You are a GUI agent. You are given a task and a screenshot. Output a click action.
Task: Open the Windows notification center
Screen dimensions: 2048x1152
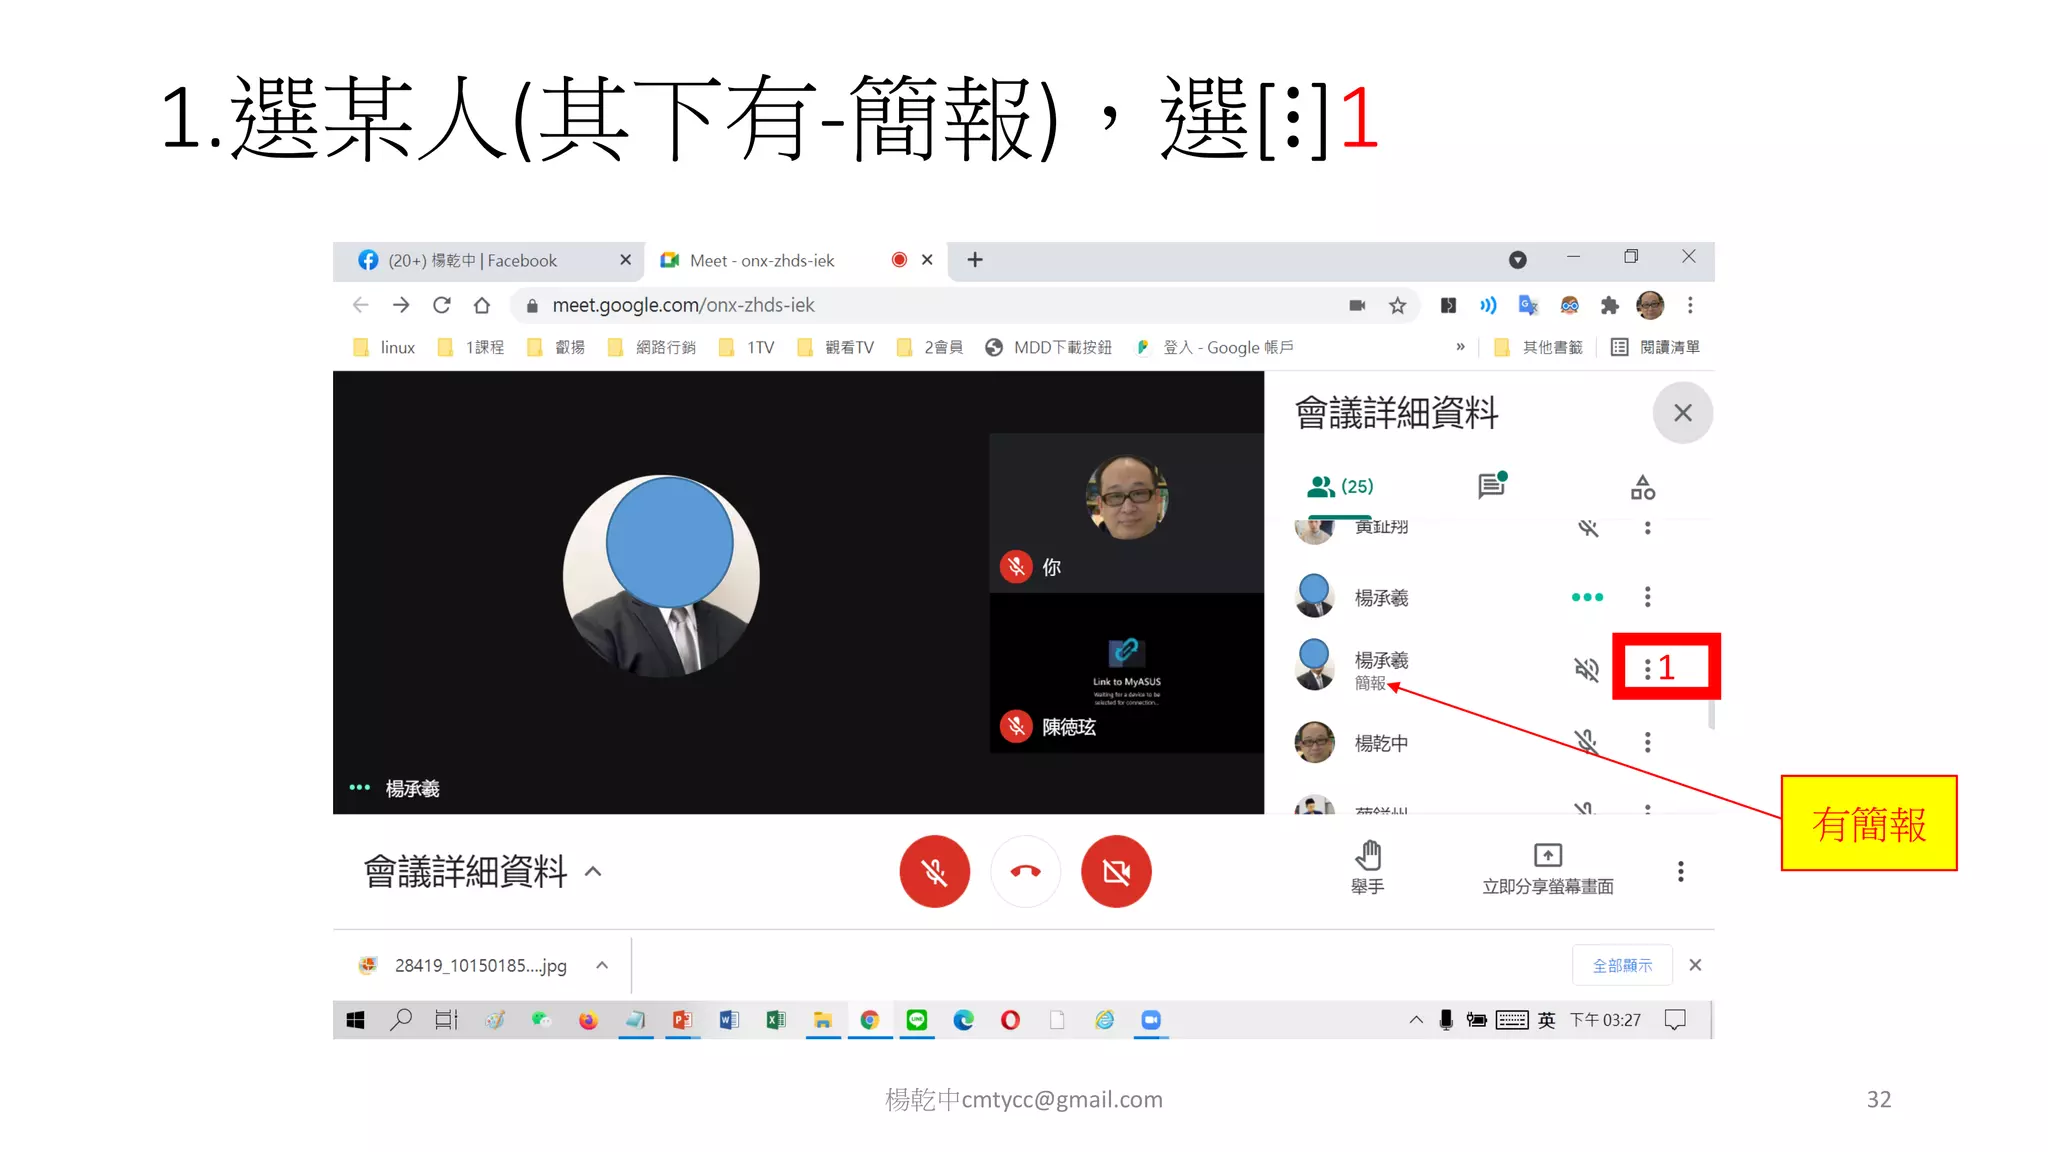pos(1675,1020)
